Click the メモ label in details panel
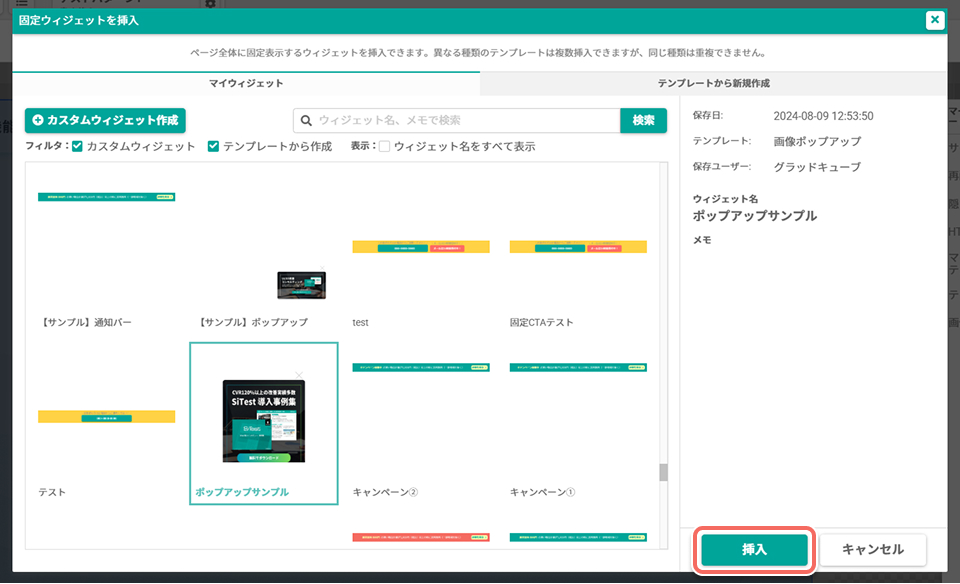The height and width of the screenshot is (584, 960). [702, 240]
